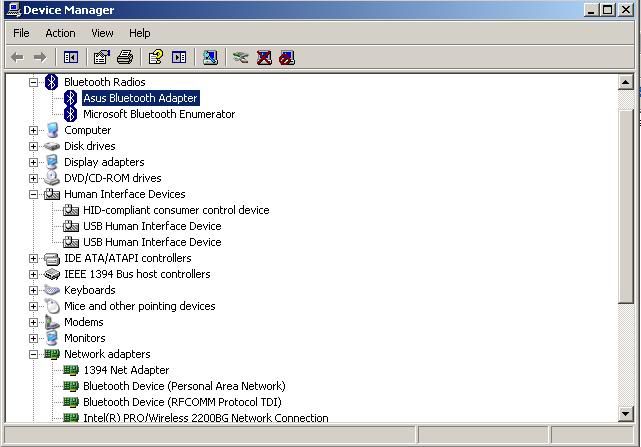
Task: Expand the IDE ATA/ATAPI controllers node
Action: click(x=34, y=258)
